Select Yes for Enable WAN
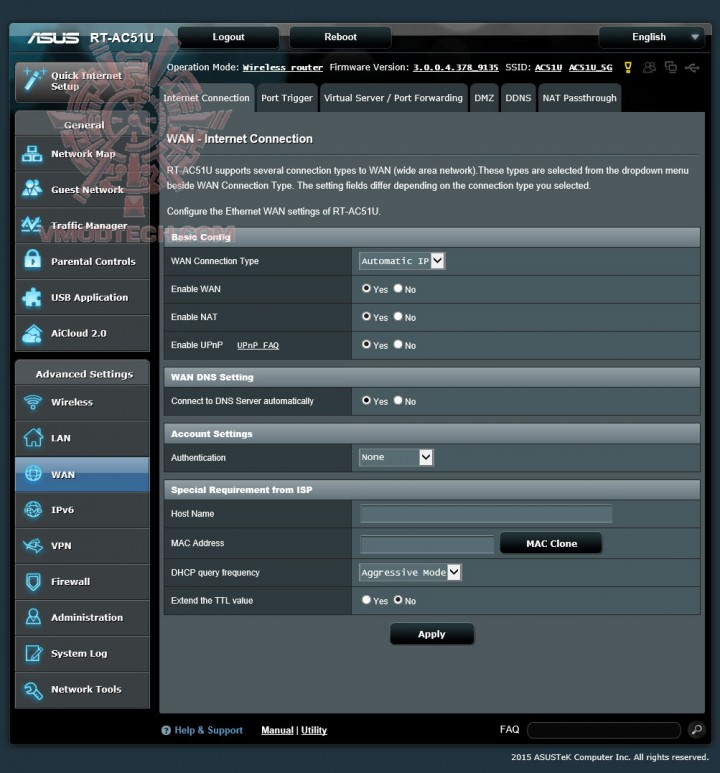Screen dimensions: 720x773 tap(366, 288)
